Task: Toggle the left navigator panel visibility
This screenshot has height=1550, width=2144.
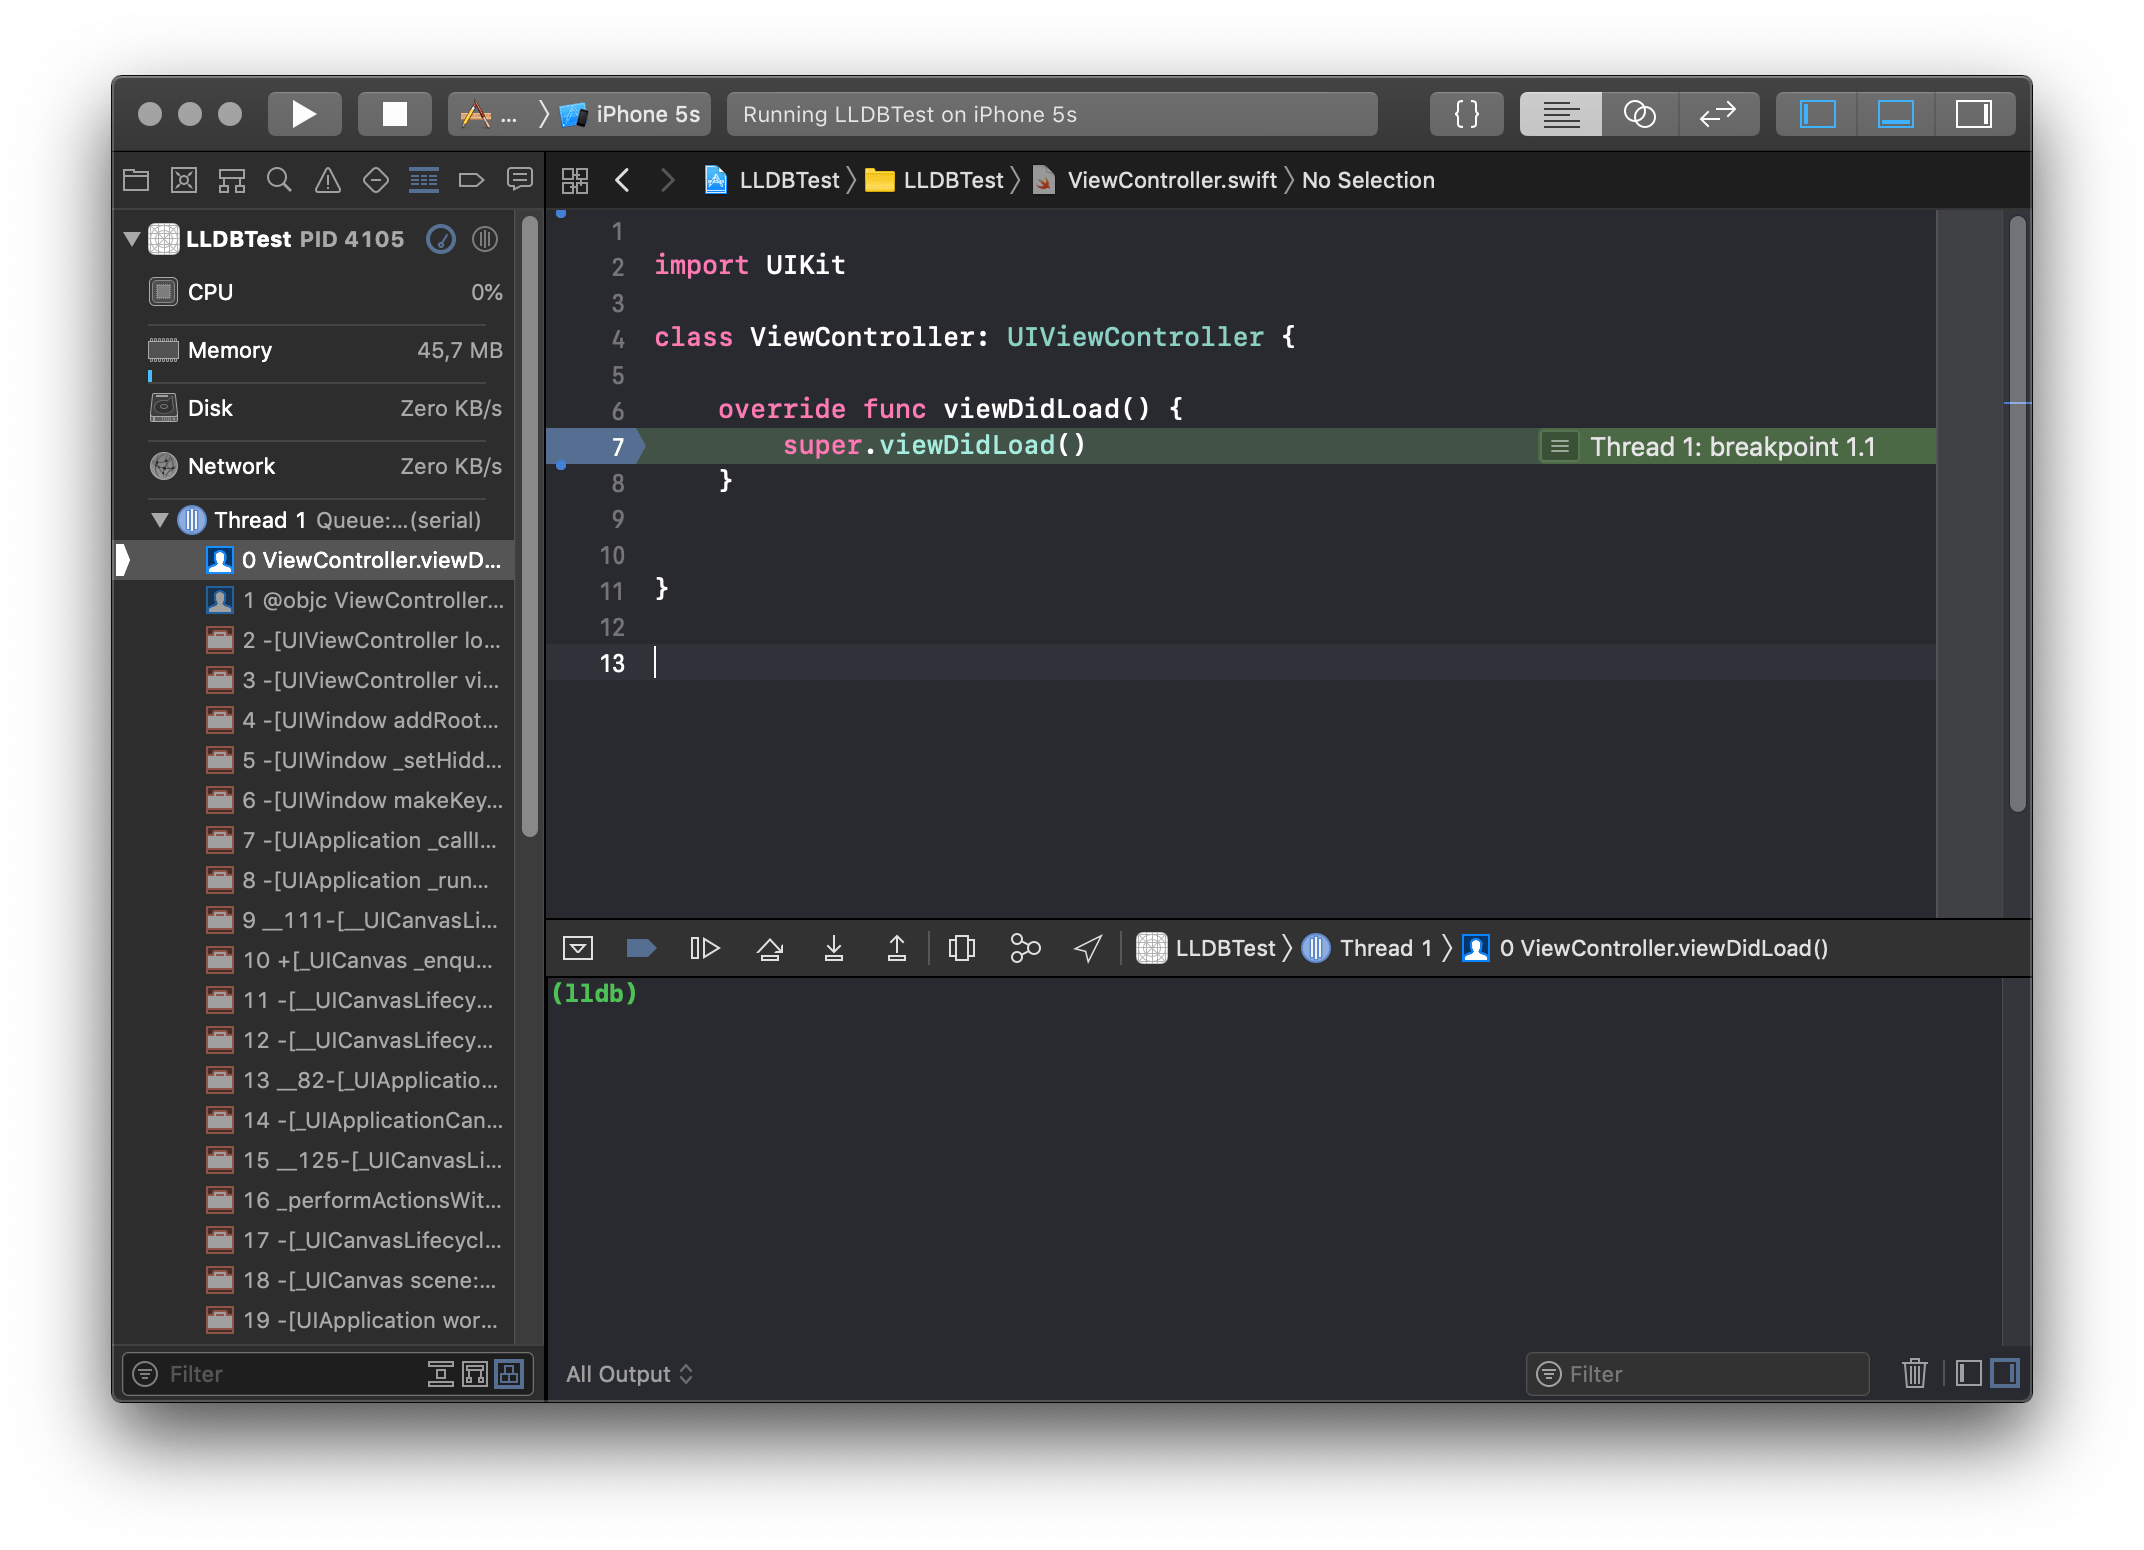Action: point(1817,114)
